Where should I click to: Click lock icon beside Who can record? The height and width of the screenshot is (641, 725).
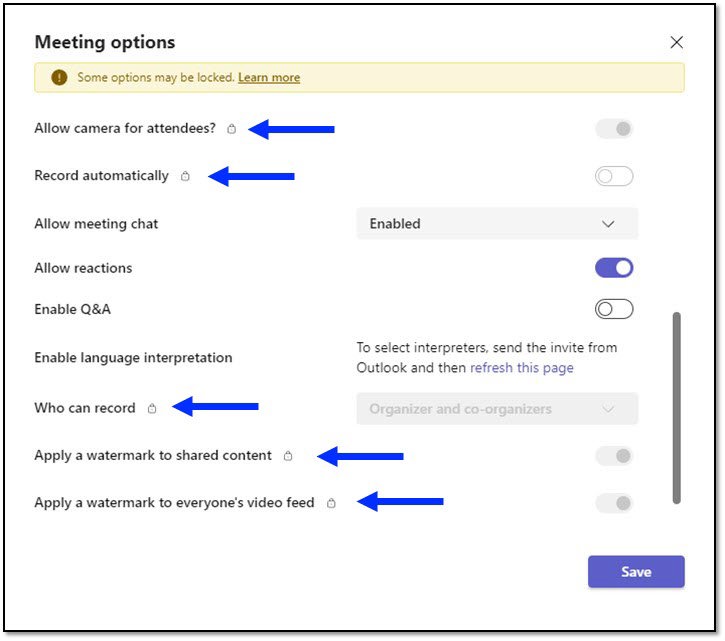coord(152,408)
